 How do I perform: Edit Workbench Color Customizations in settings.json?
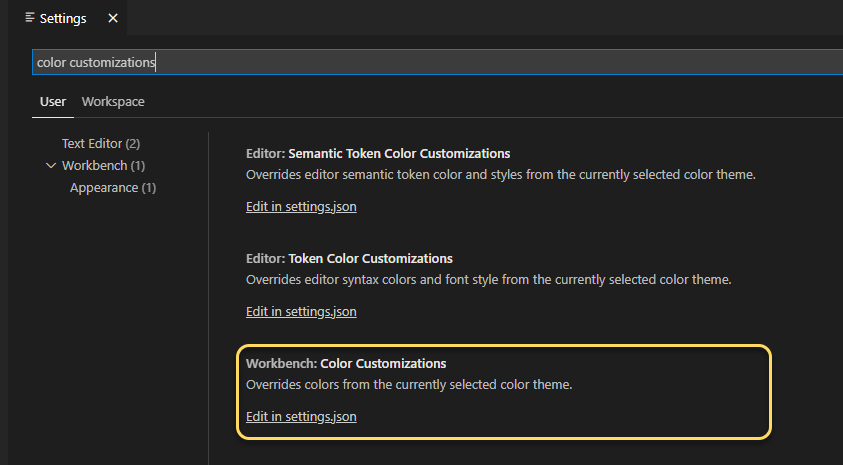point(301,416)
